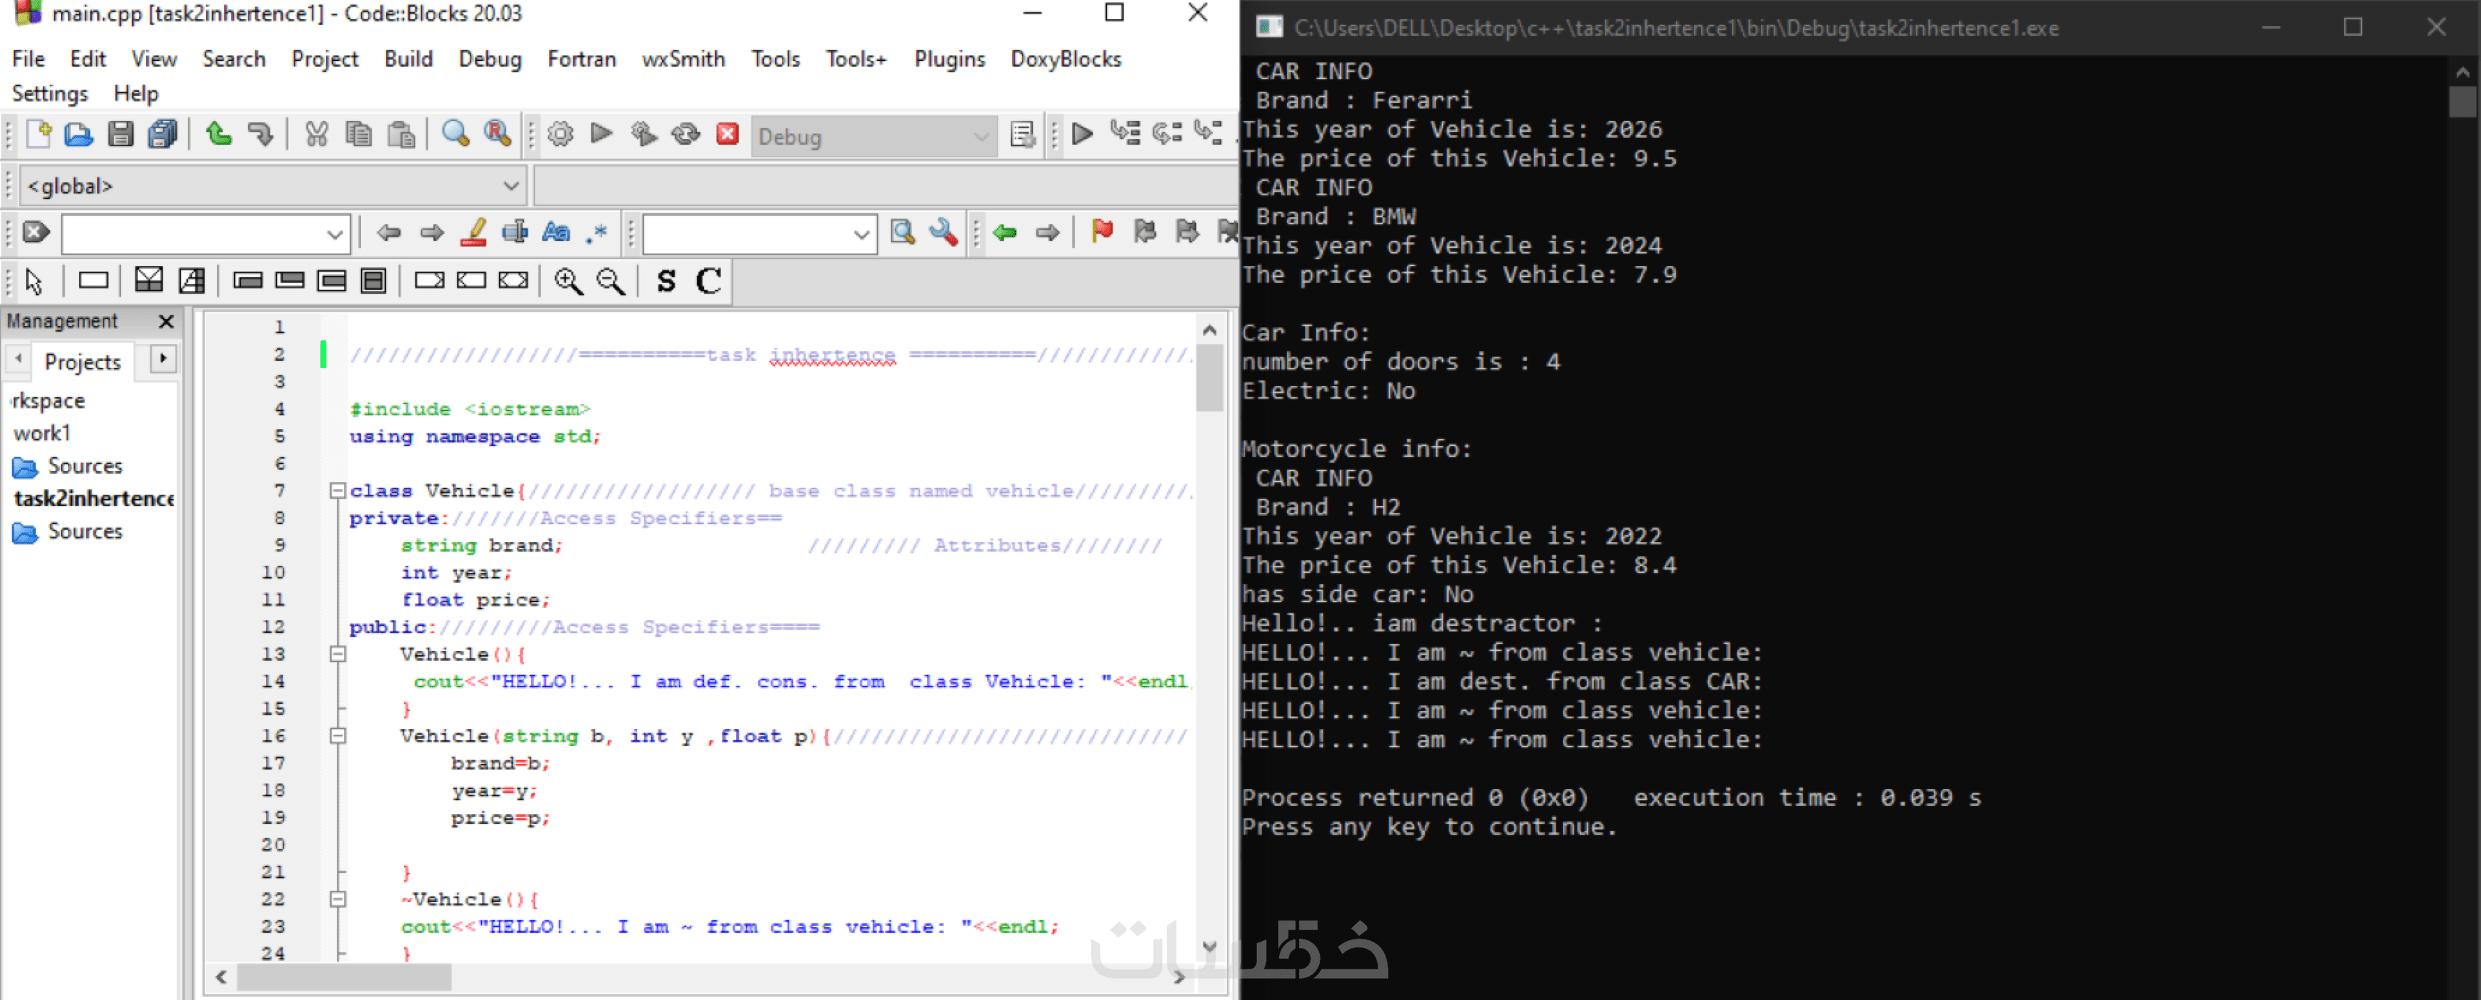Open the File menu
The image size is (2481, 1000).
pyautogui.click(x=28, y=59)
